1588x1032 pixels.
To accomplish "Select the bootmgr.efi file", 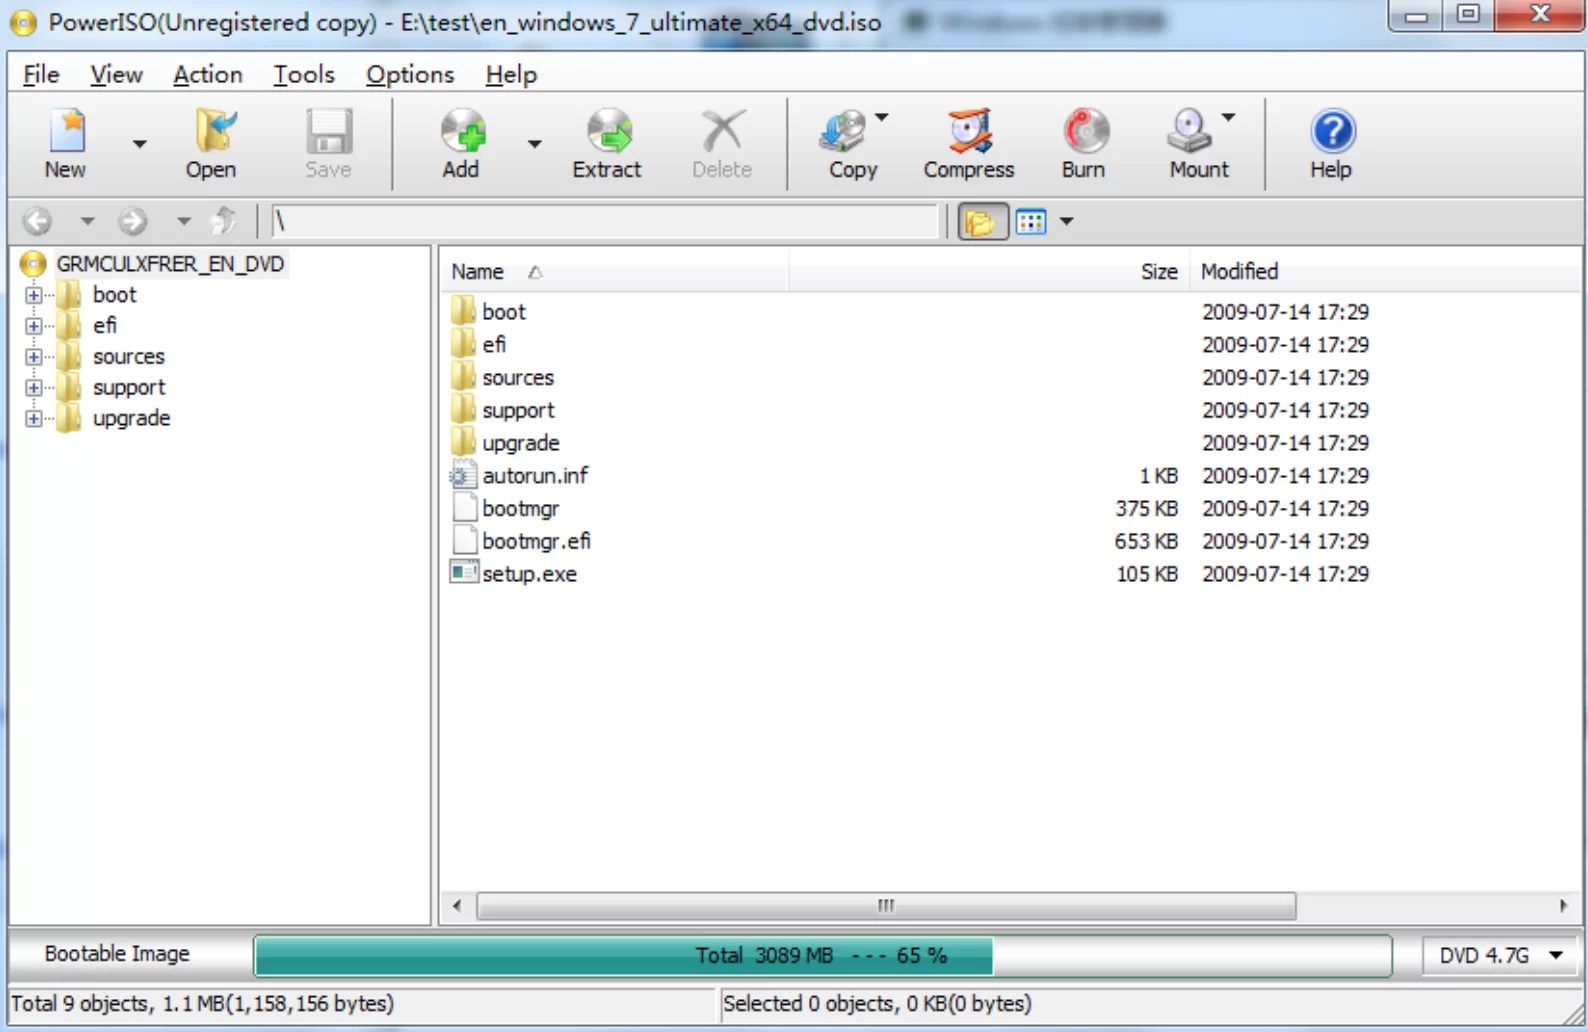I will pyautogui.click(x=536, y=541).
